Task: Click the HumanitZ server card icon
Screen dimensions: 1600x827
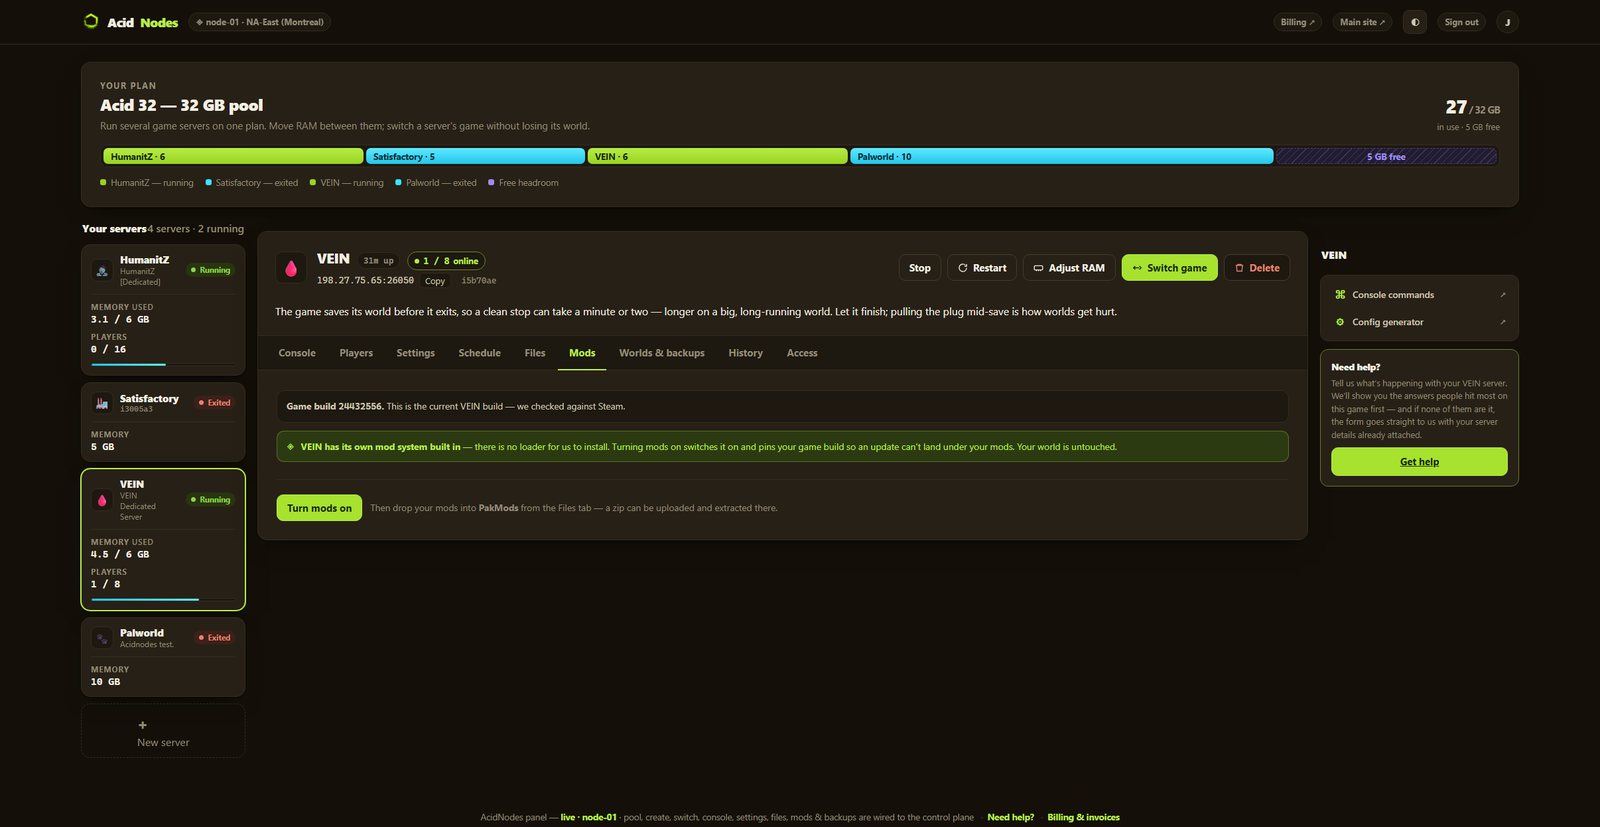Action: coord(102,271)
